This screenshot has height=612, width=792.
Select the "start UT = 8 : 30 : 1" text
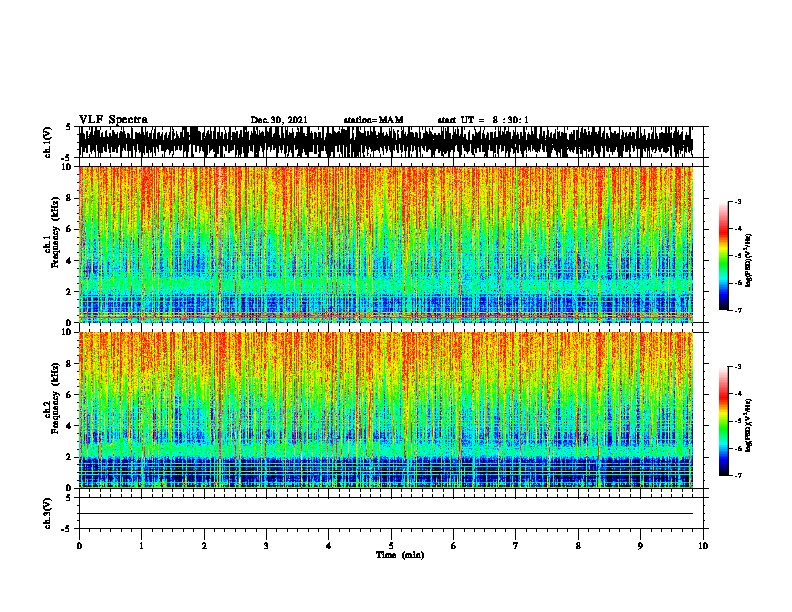click(483, 120)
